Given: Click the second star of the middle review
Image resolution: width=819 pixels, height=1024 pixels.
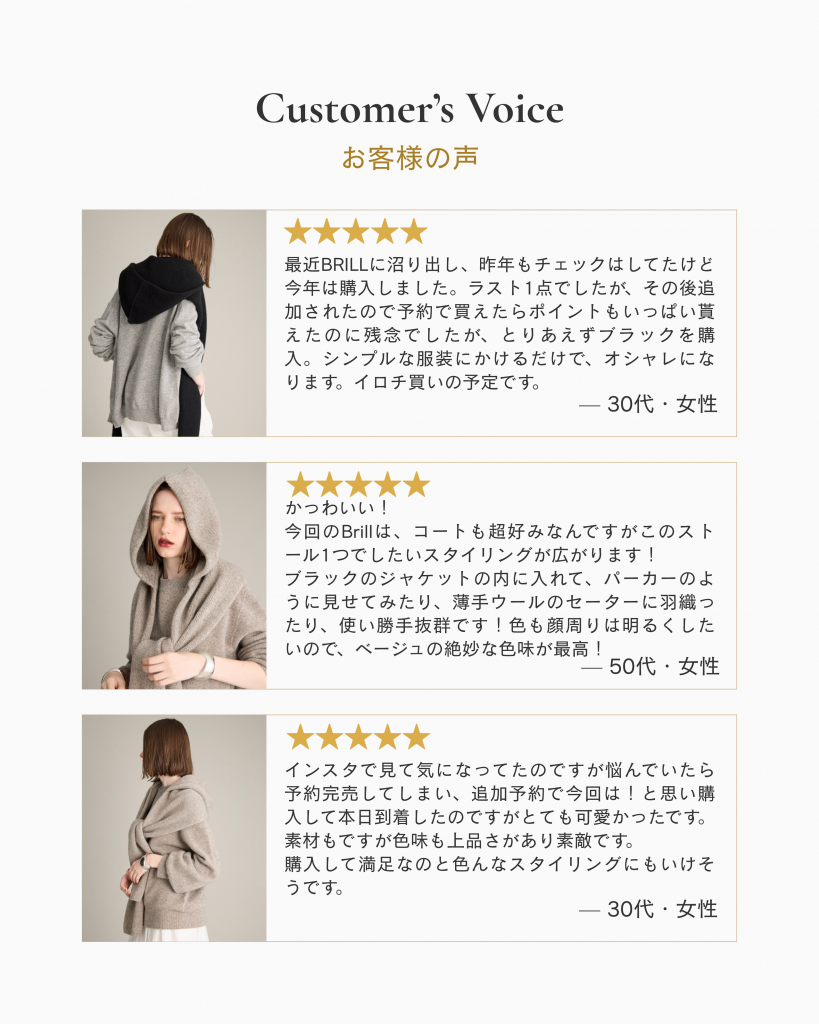Looking at the screenshot, I should pos(329,485).
